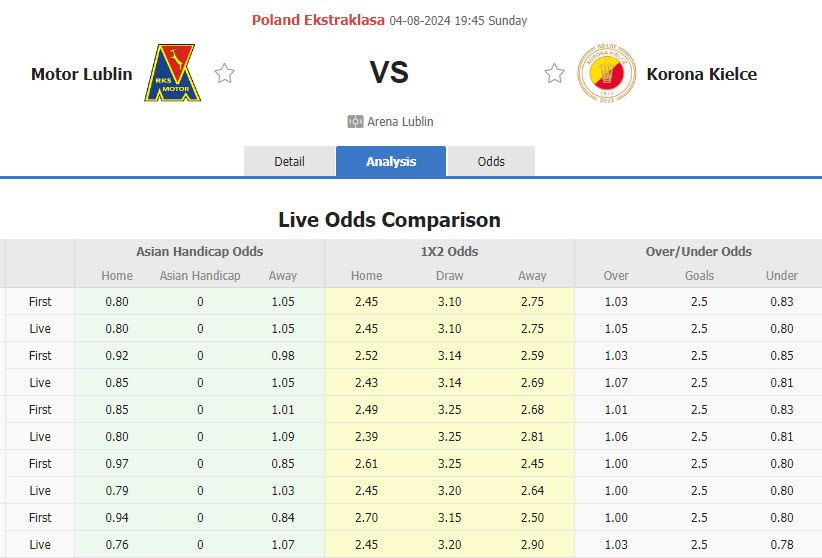Click the 1X2 home odds 2.70

366,517
